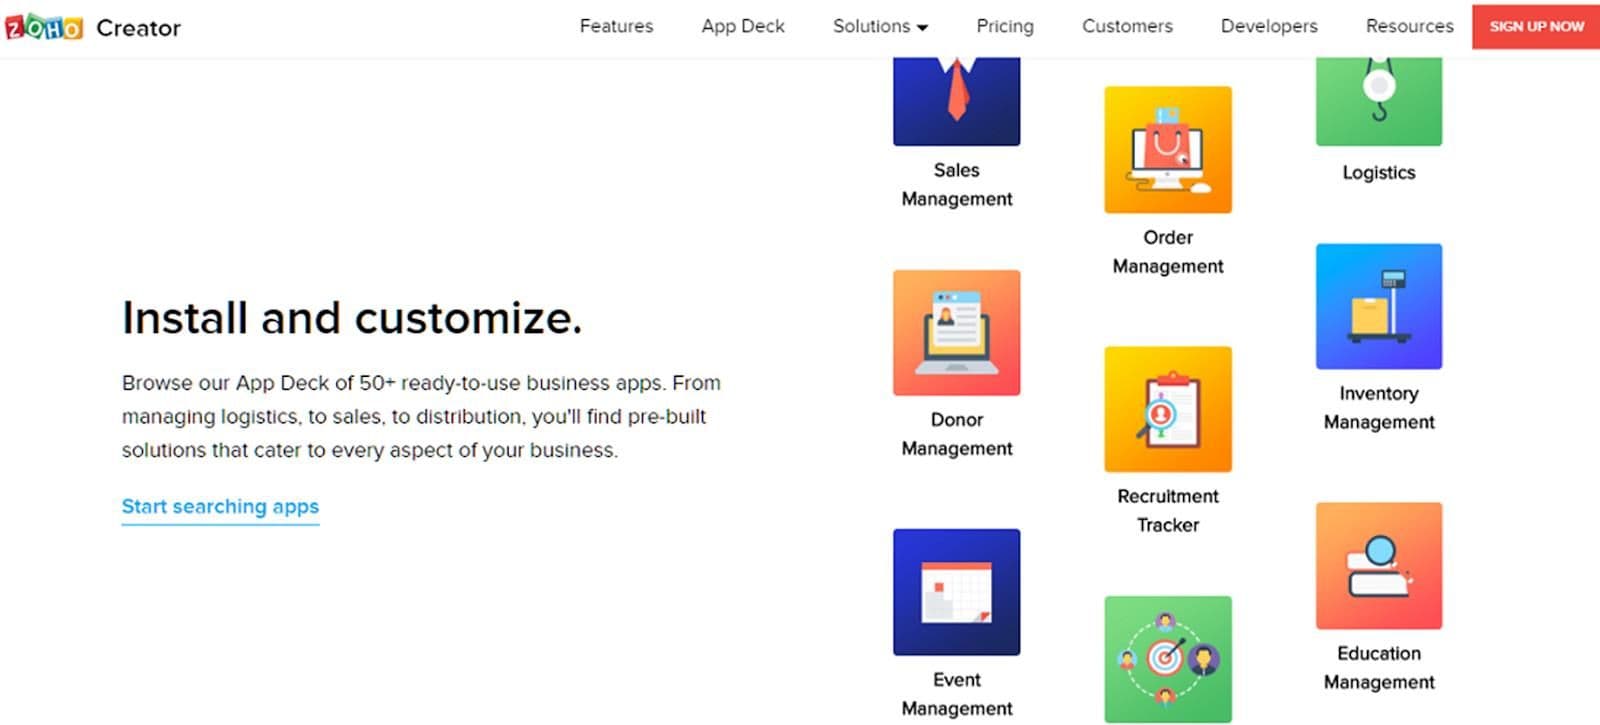
Task: Click the green target team app icon
Action: pyautogui.click(x=1168, y=659)
